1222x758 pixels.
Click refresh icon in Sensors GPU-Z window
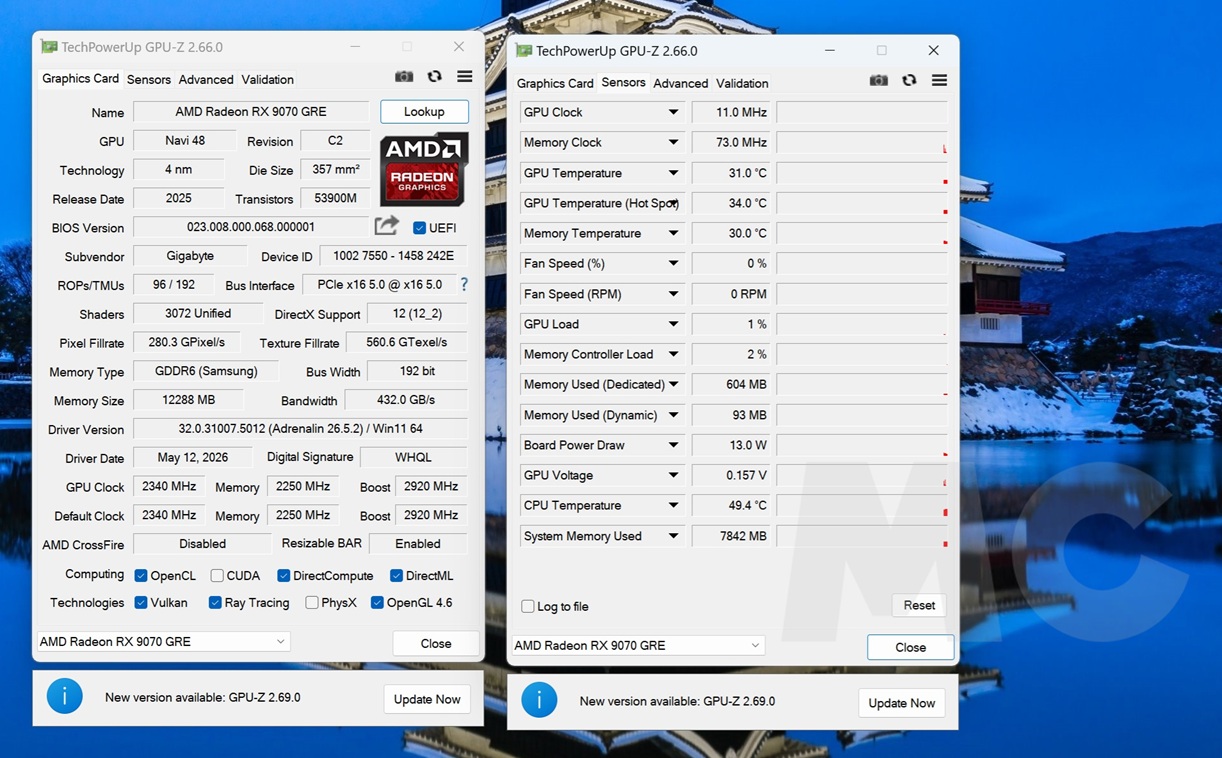click(909, 80)
